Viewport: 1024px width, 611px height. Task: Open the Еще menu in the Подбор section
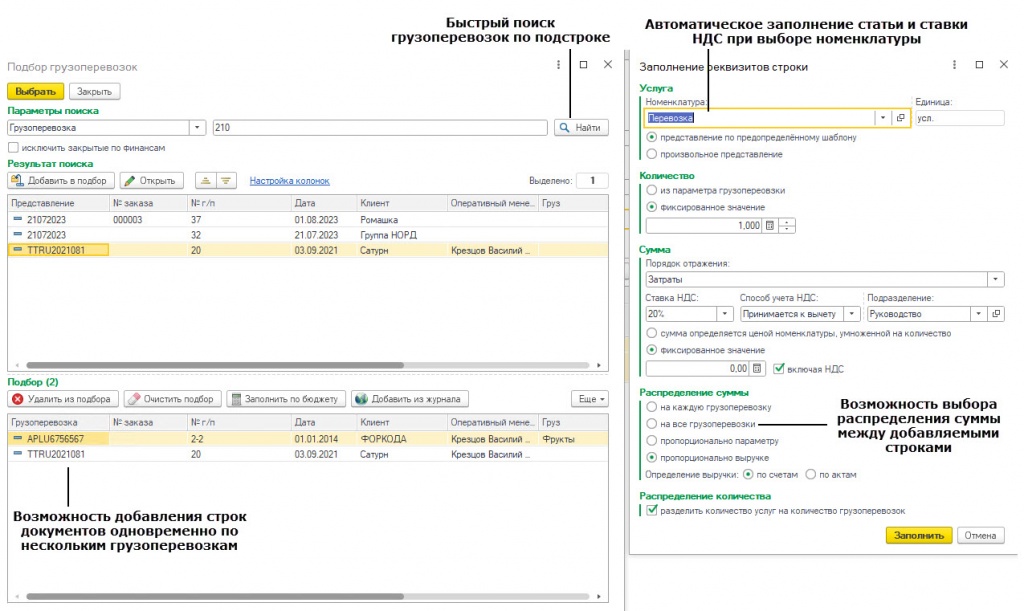pyautogui.click(x=590, y=399)
